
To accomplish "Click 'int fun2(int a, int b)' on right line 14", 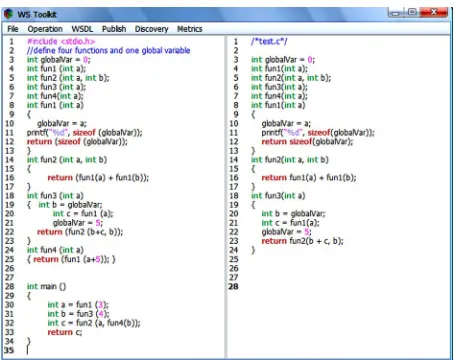I will 289,160.
